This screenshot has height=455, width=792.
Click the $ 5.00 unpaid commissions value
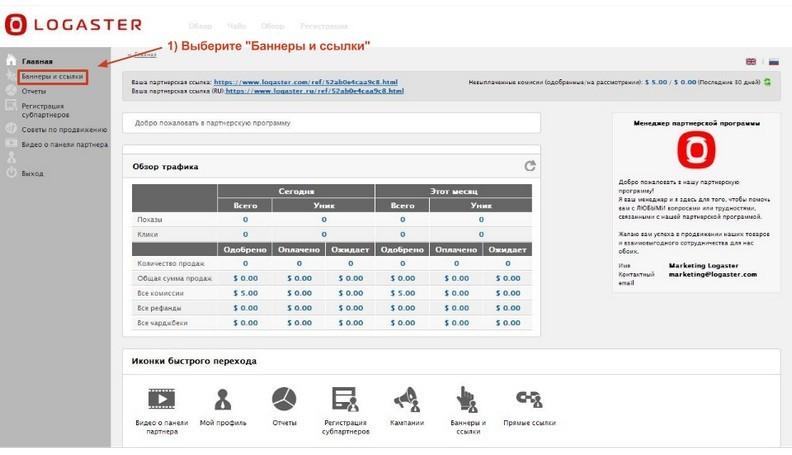656,82
